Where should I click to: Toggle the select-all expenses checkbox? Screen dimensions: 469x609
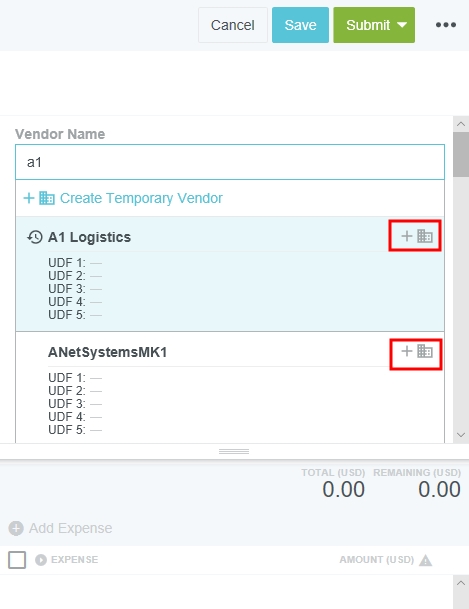pyautogui.click(x=17, y=560)
